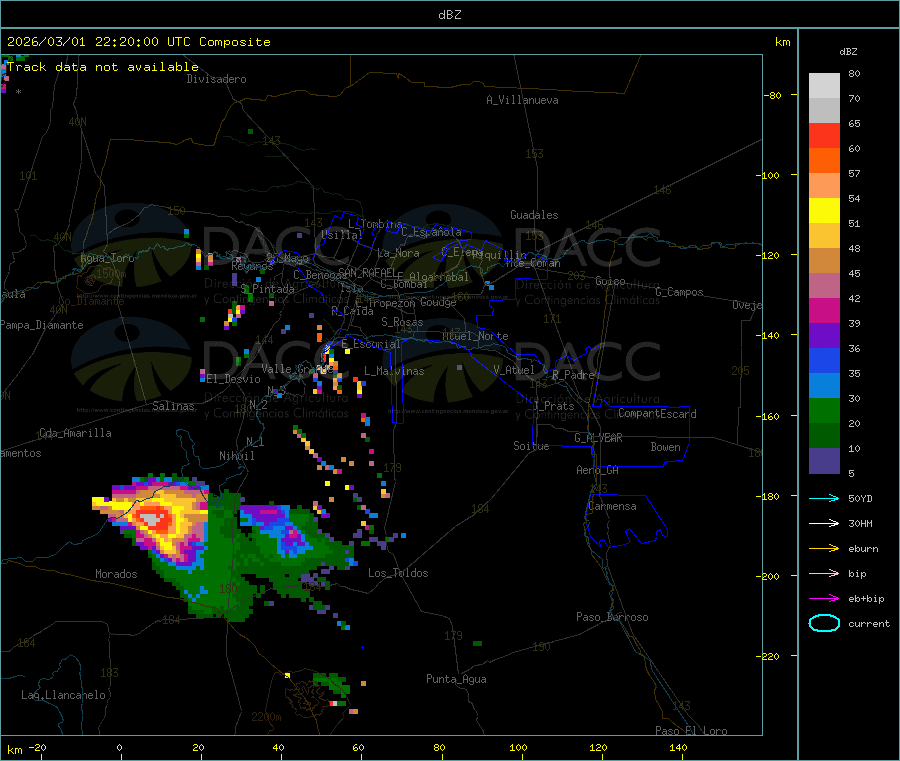
Task: Click the pink bip arrow in legend
Action: point(824,573)
